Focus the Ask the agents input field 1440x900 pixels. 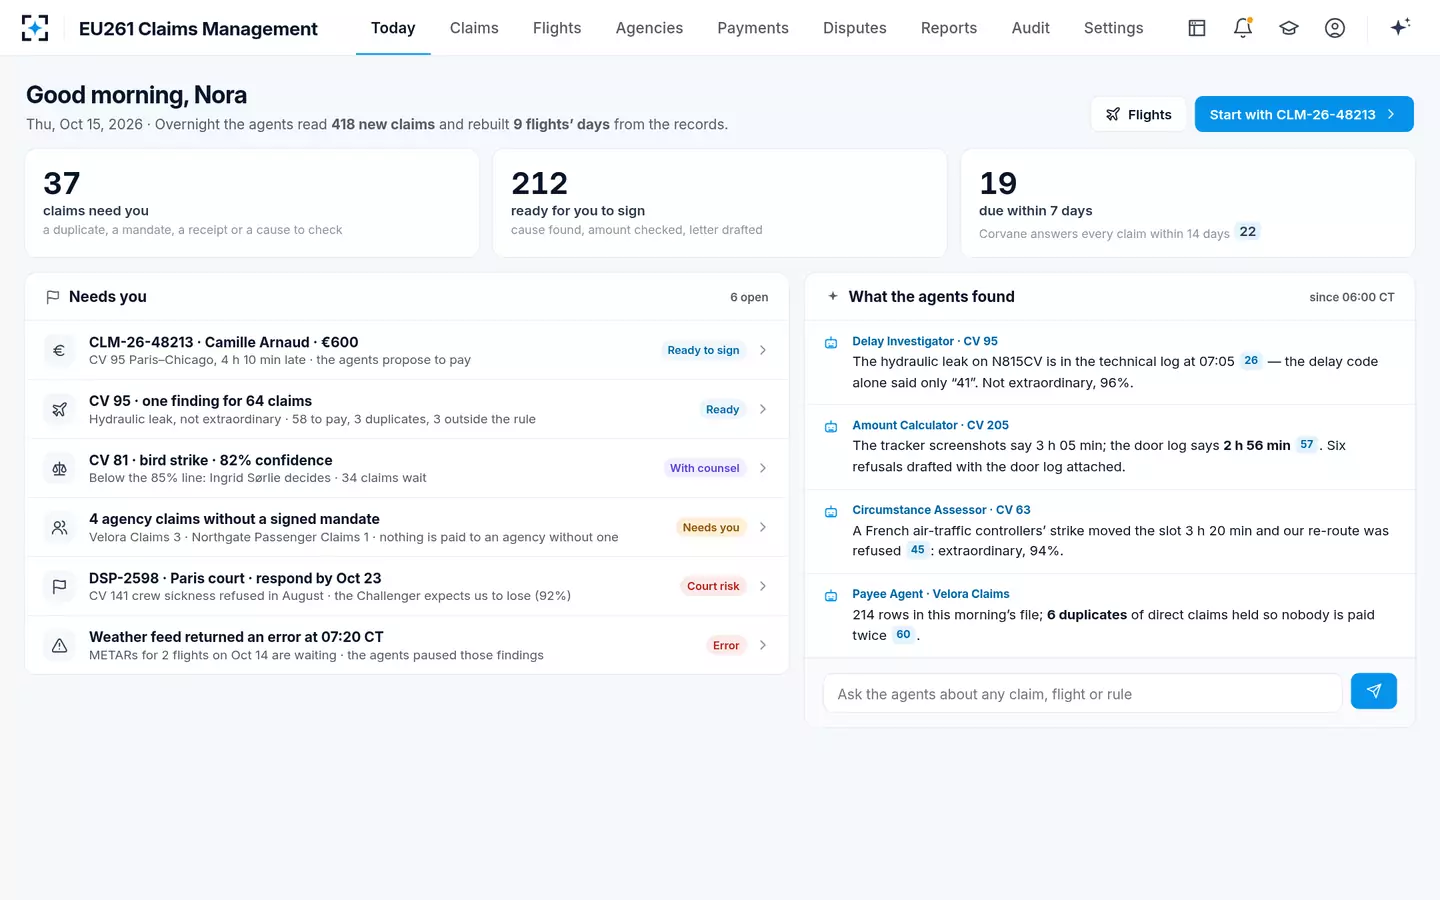[x=1082, y=694]
